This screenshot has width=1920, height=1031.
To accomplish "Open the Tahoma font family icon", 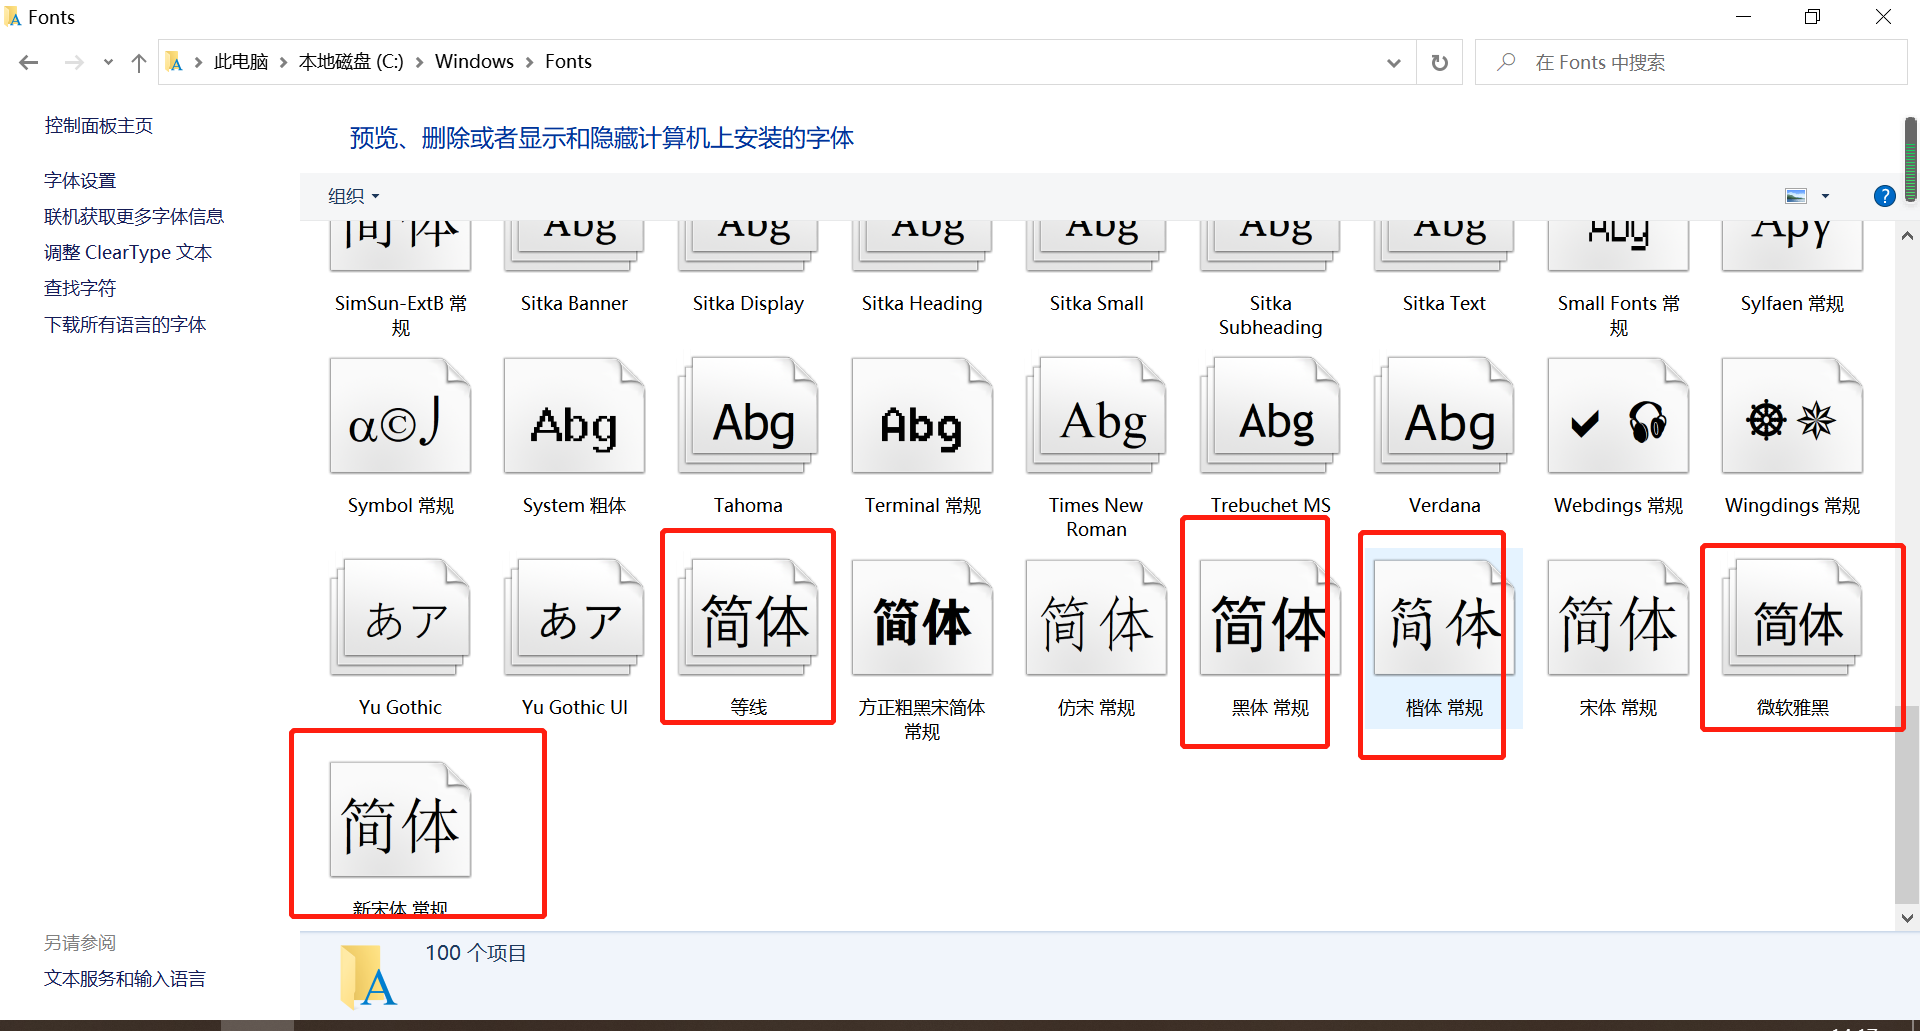I will tap(748, 416).
